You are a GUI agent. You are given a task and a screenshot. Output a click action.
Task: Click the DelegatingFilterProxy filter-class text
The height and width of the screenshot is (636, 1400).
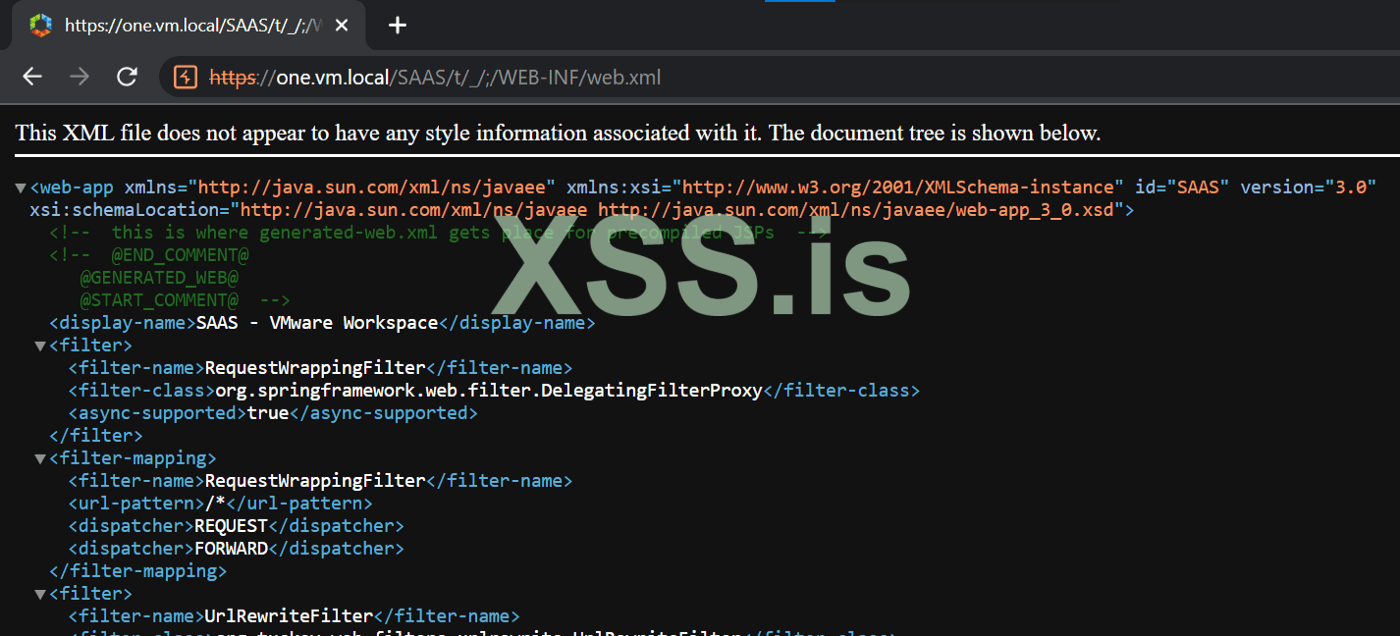pos(489,391)
